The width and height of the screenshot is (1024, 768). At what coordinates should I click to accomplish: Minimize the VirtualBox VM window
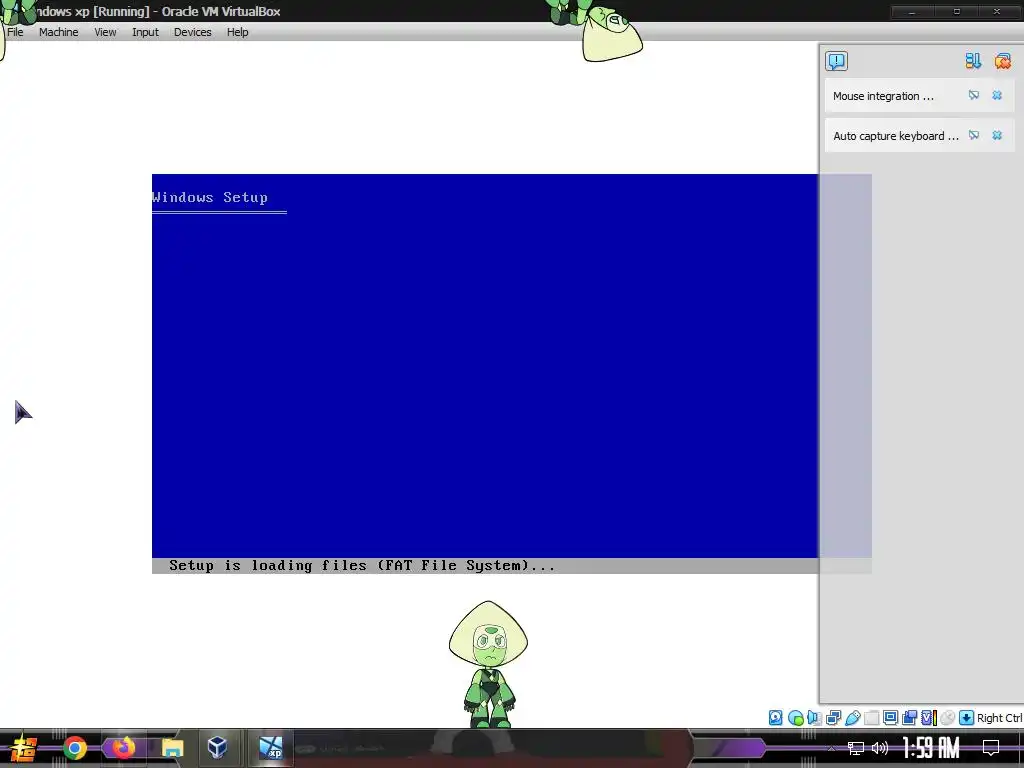[912, 12]
